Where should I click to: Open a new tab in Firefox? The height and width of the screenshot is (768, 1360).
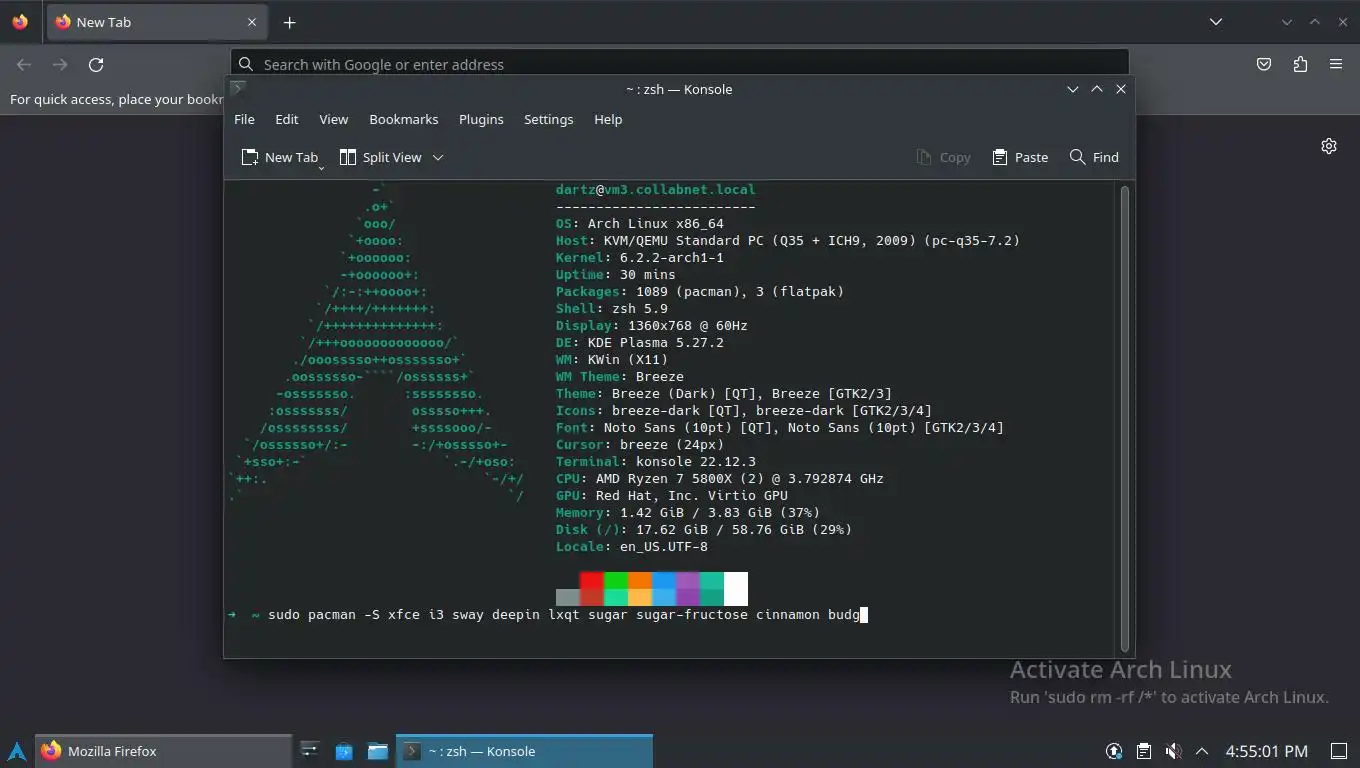[x=289, y=22]
